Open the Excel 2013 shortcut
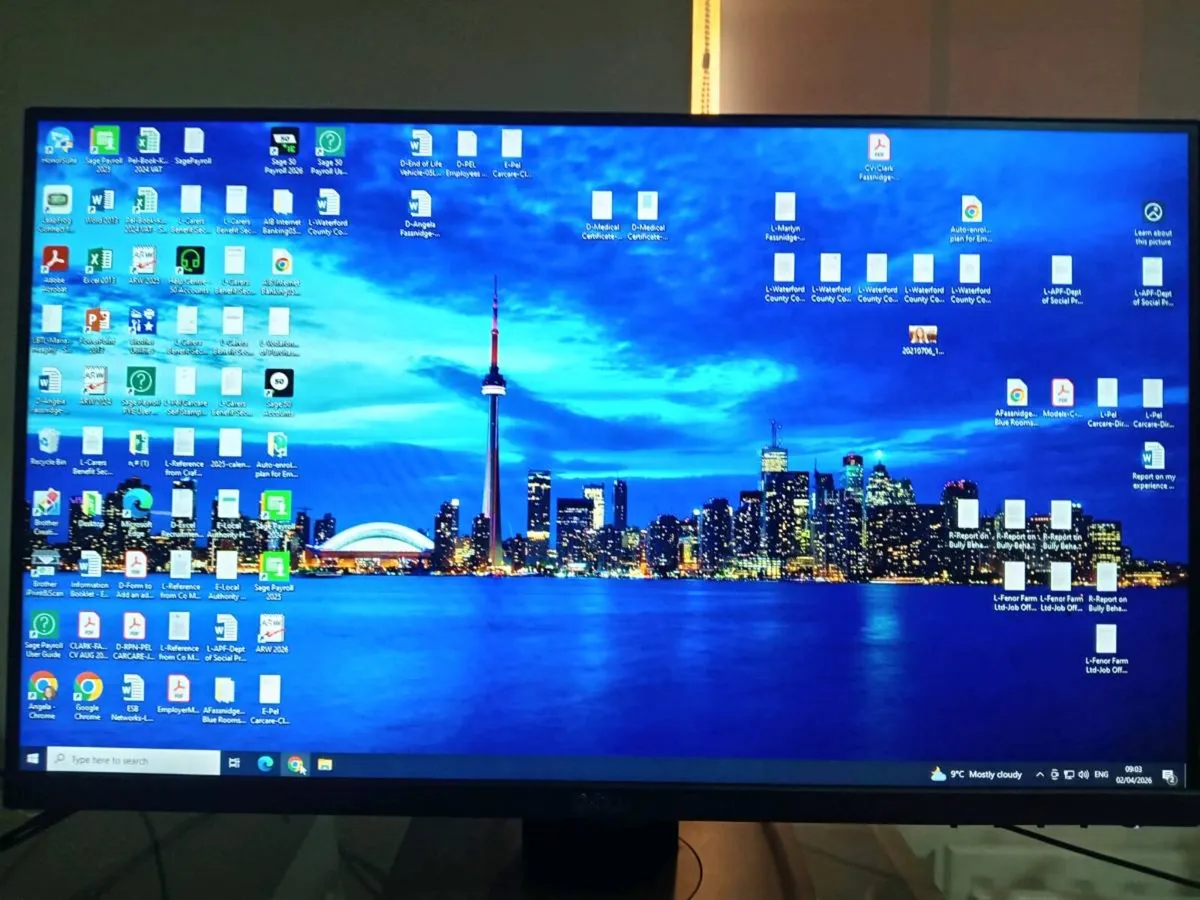This screenshot has width=1200, height=900. point(100,262)
